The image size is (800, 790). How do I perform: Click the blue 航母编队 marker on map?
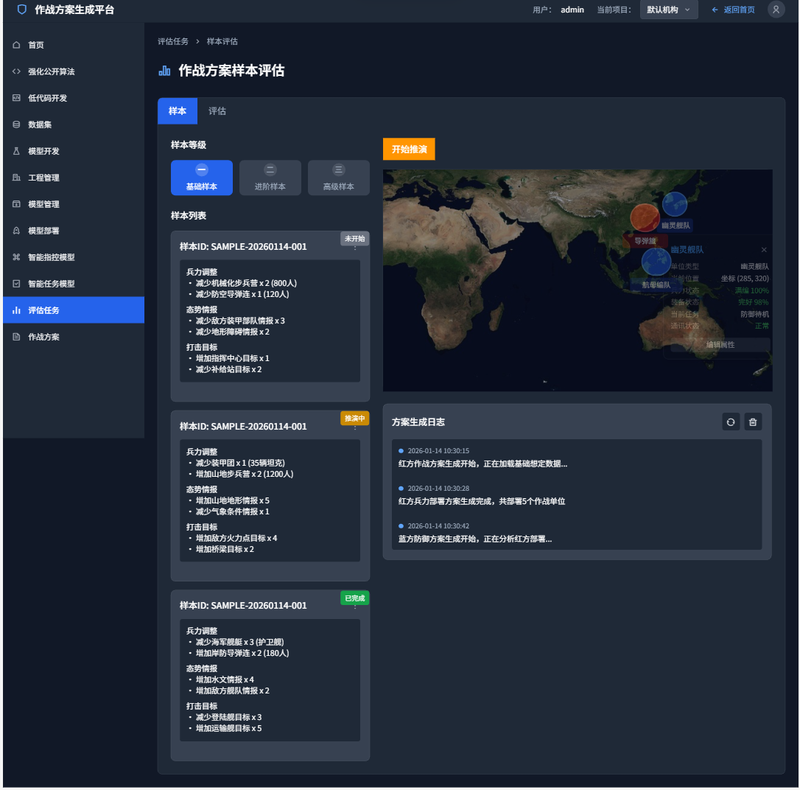click(656, 262)
